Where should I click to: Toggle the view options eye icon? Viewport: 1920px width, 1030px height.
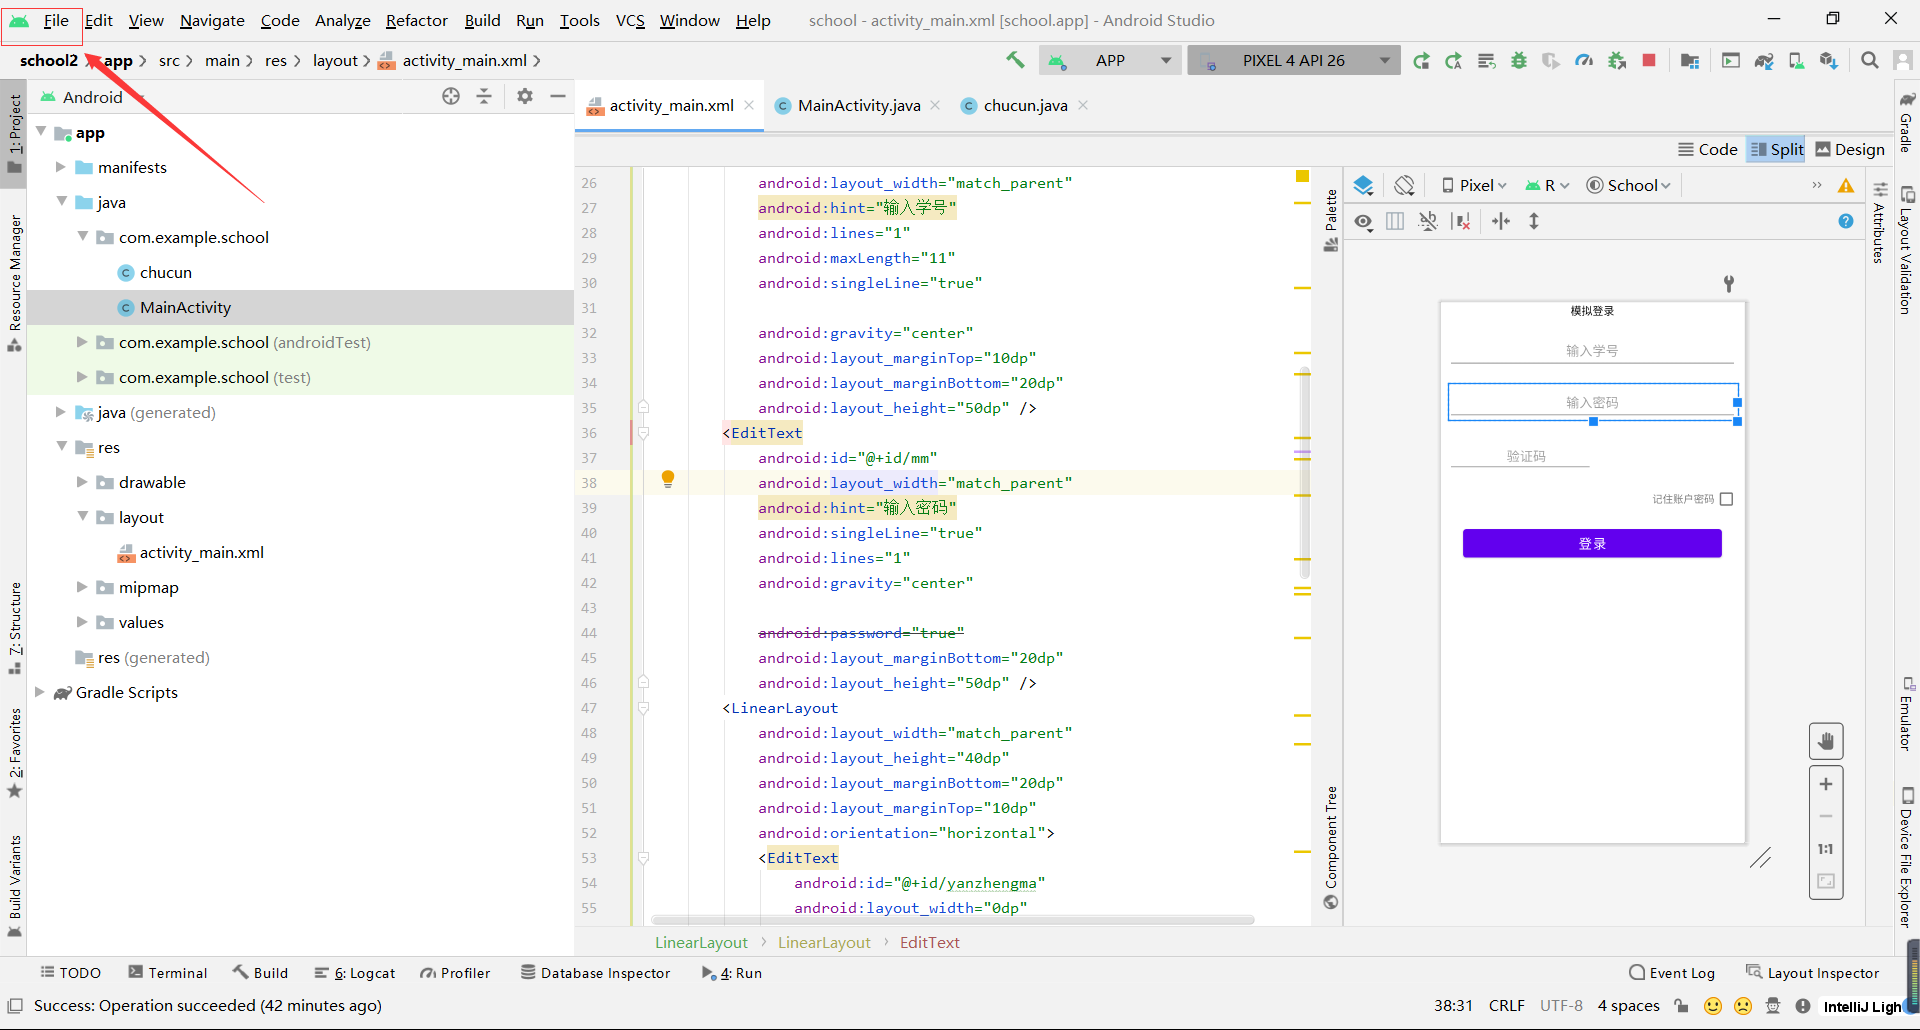1363,221
